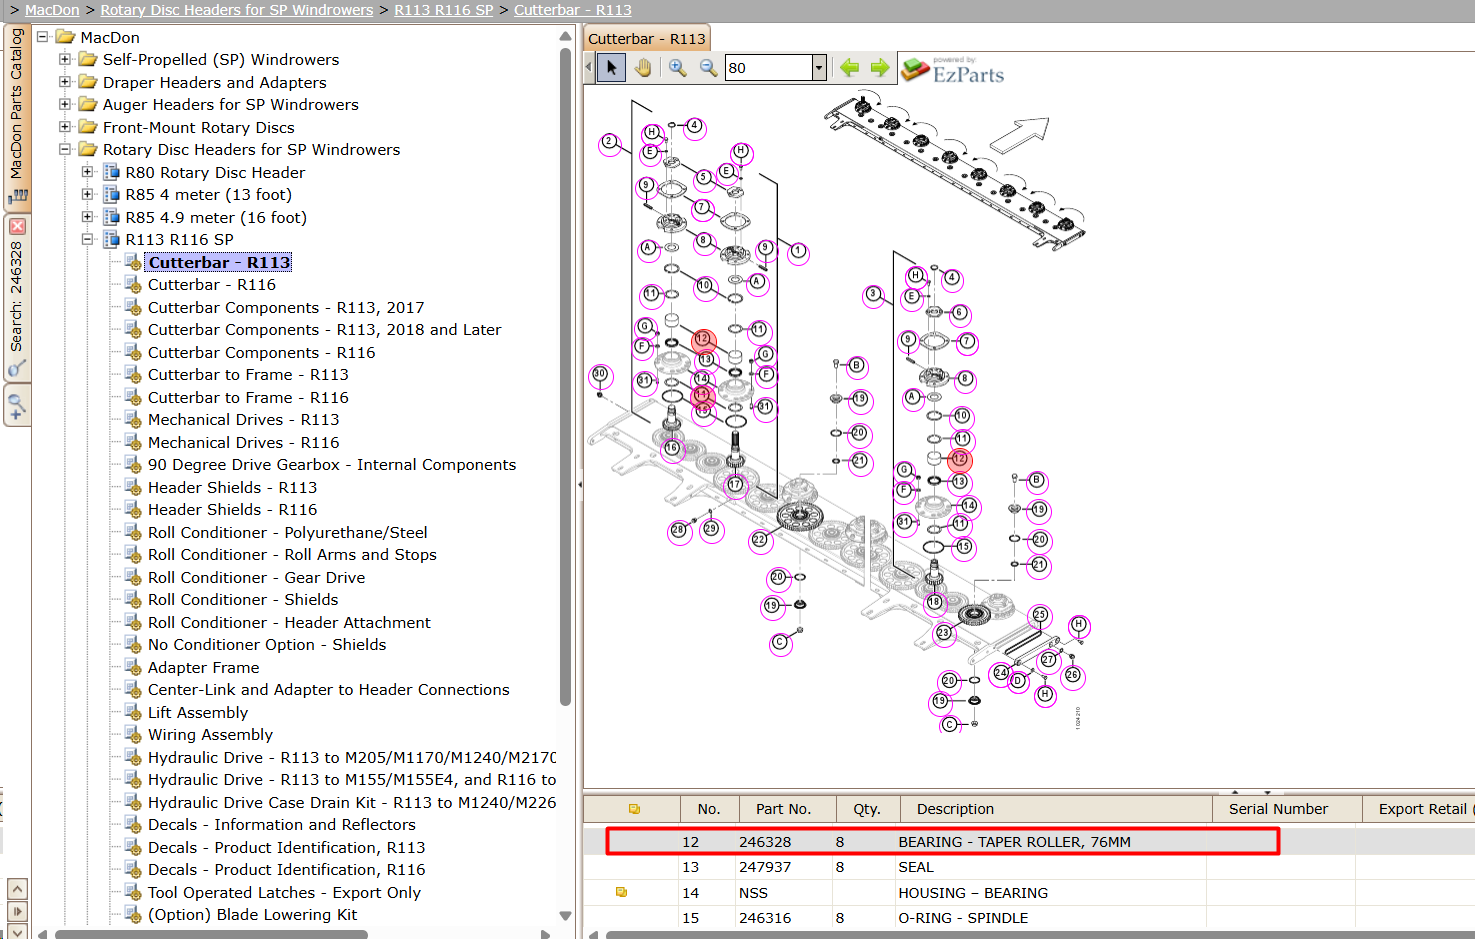
Task: Select the arrow pointer tool
Action: (611, 68)
